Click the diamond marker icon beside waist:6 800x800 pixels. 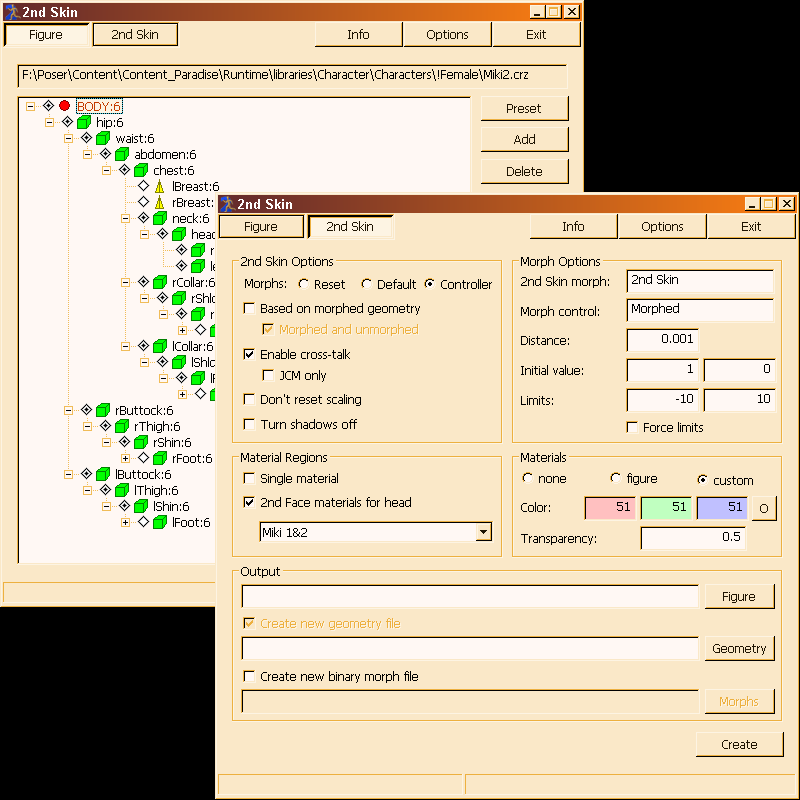point(86,138)
